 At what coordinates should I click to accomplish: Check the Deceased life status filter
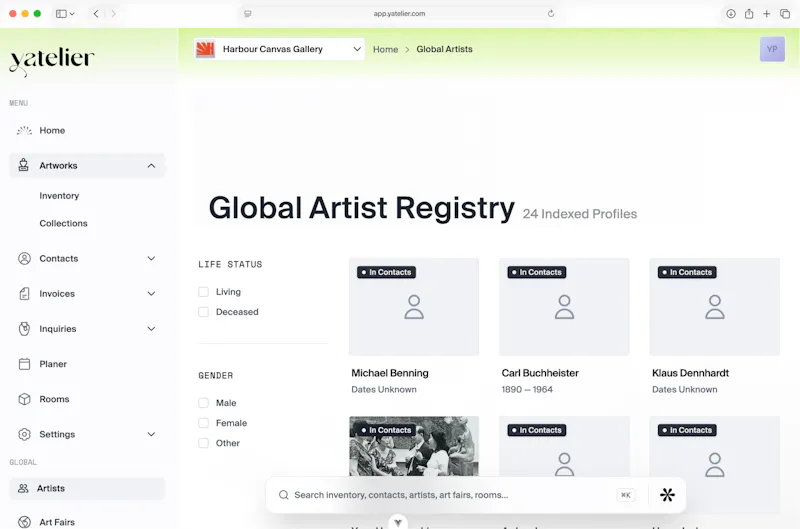pos(204,312)
